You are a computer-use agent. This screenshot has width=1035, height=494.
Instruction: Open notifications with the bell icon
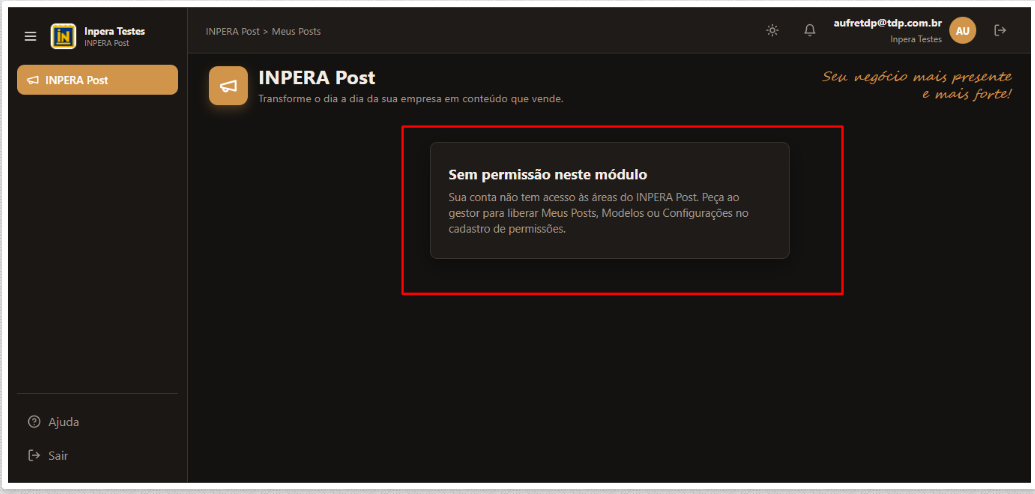[810, 30]
